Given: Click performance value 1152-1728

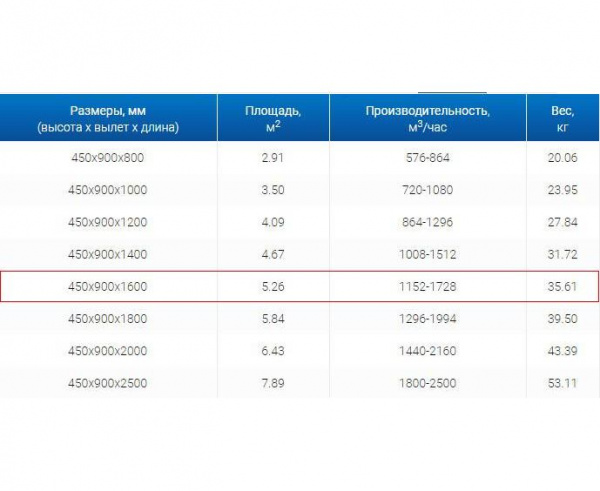Looking at the screenshot, I should pos(428,286).
